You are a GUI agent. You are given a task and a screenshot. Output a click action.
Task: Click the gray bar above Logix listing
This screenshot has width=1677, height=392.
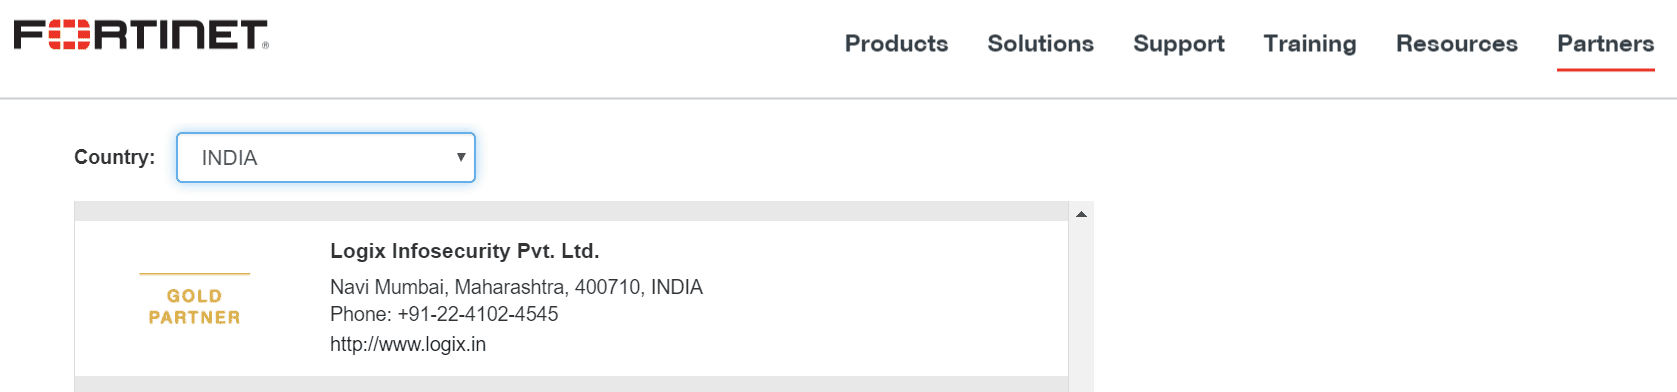571,211
